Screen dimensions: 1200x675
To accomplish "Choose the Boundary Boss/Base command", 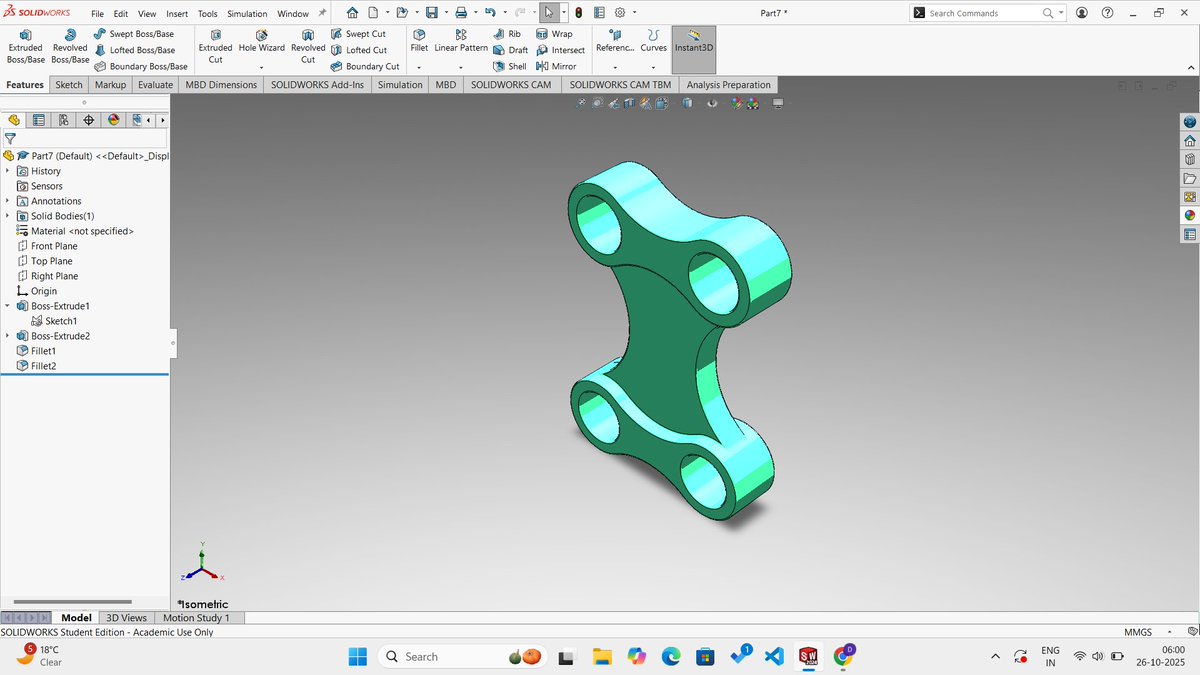I will point(140,66).
